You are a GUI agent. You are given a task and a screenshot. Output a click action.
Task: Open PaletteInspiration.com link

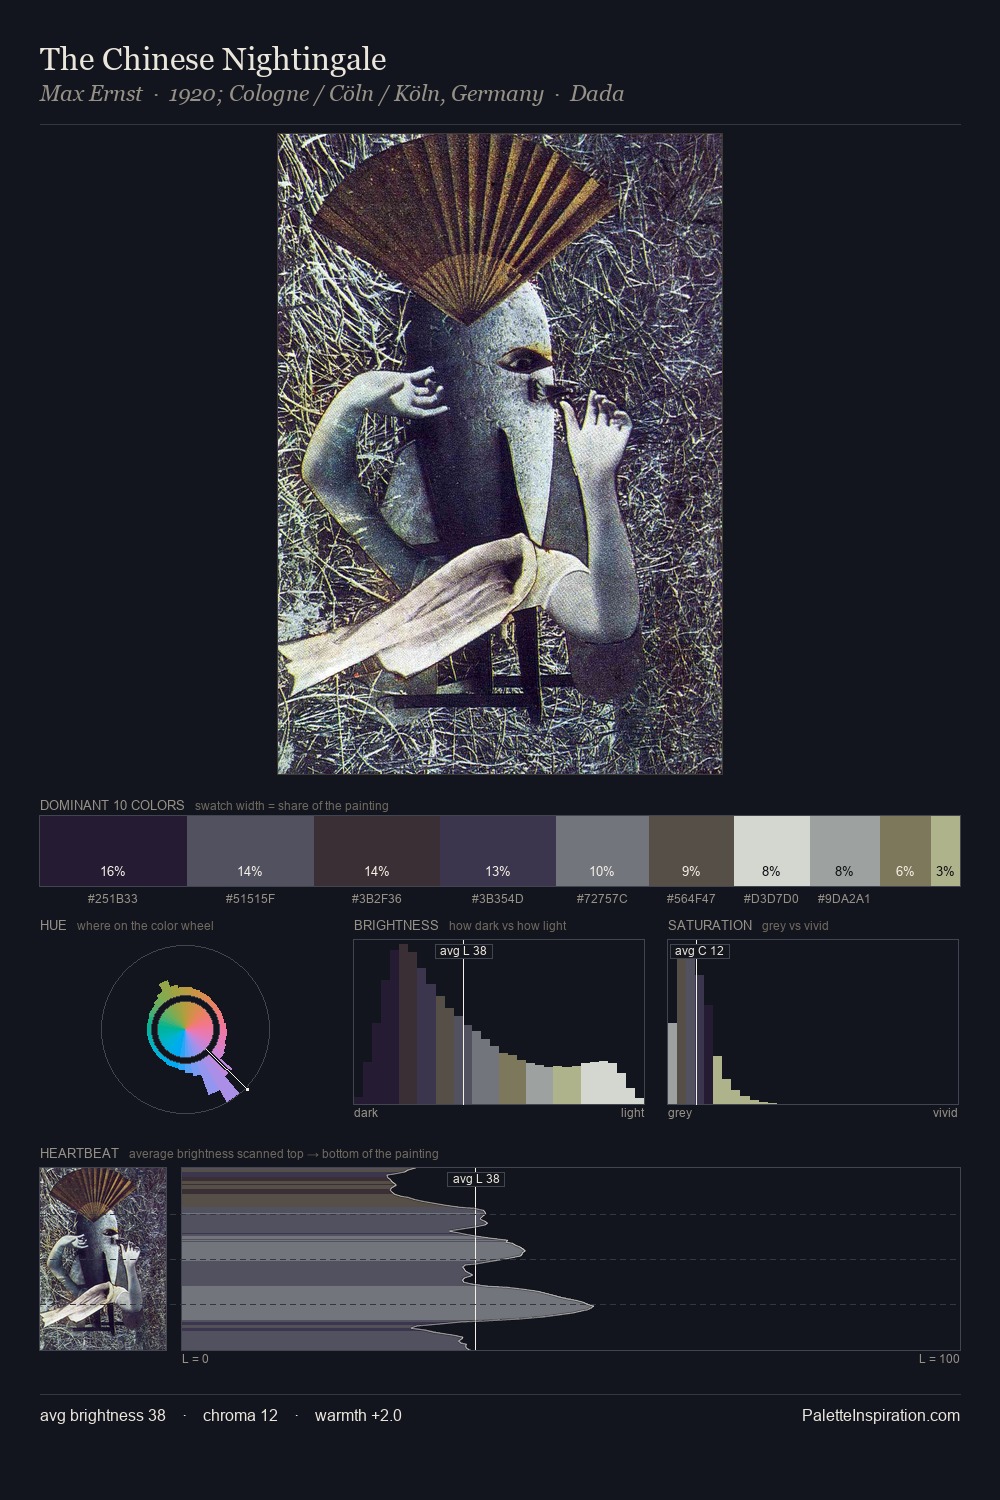point(881,1415)
